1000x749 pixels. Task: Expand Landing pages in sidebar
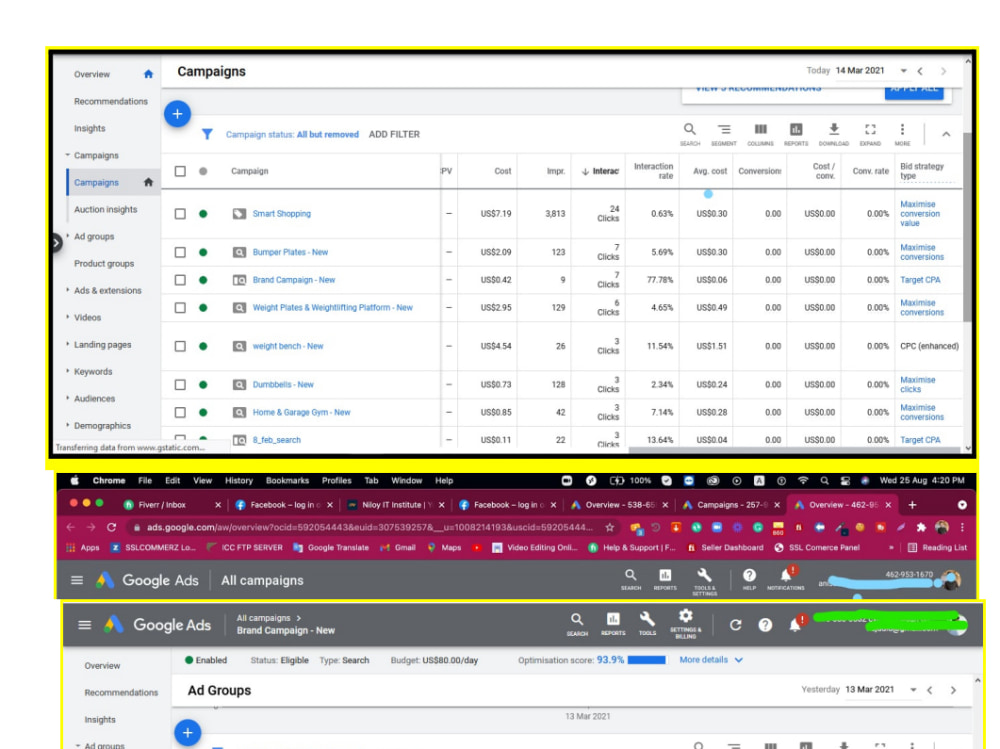pos(68,345)
